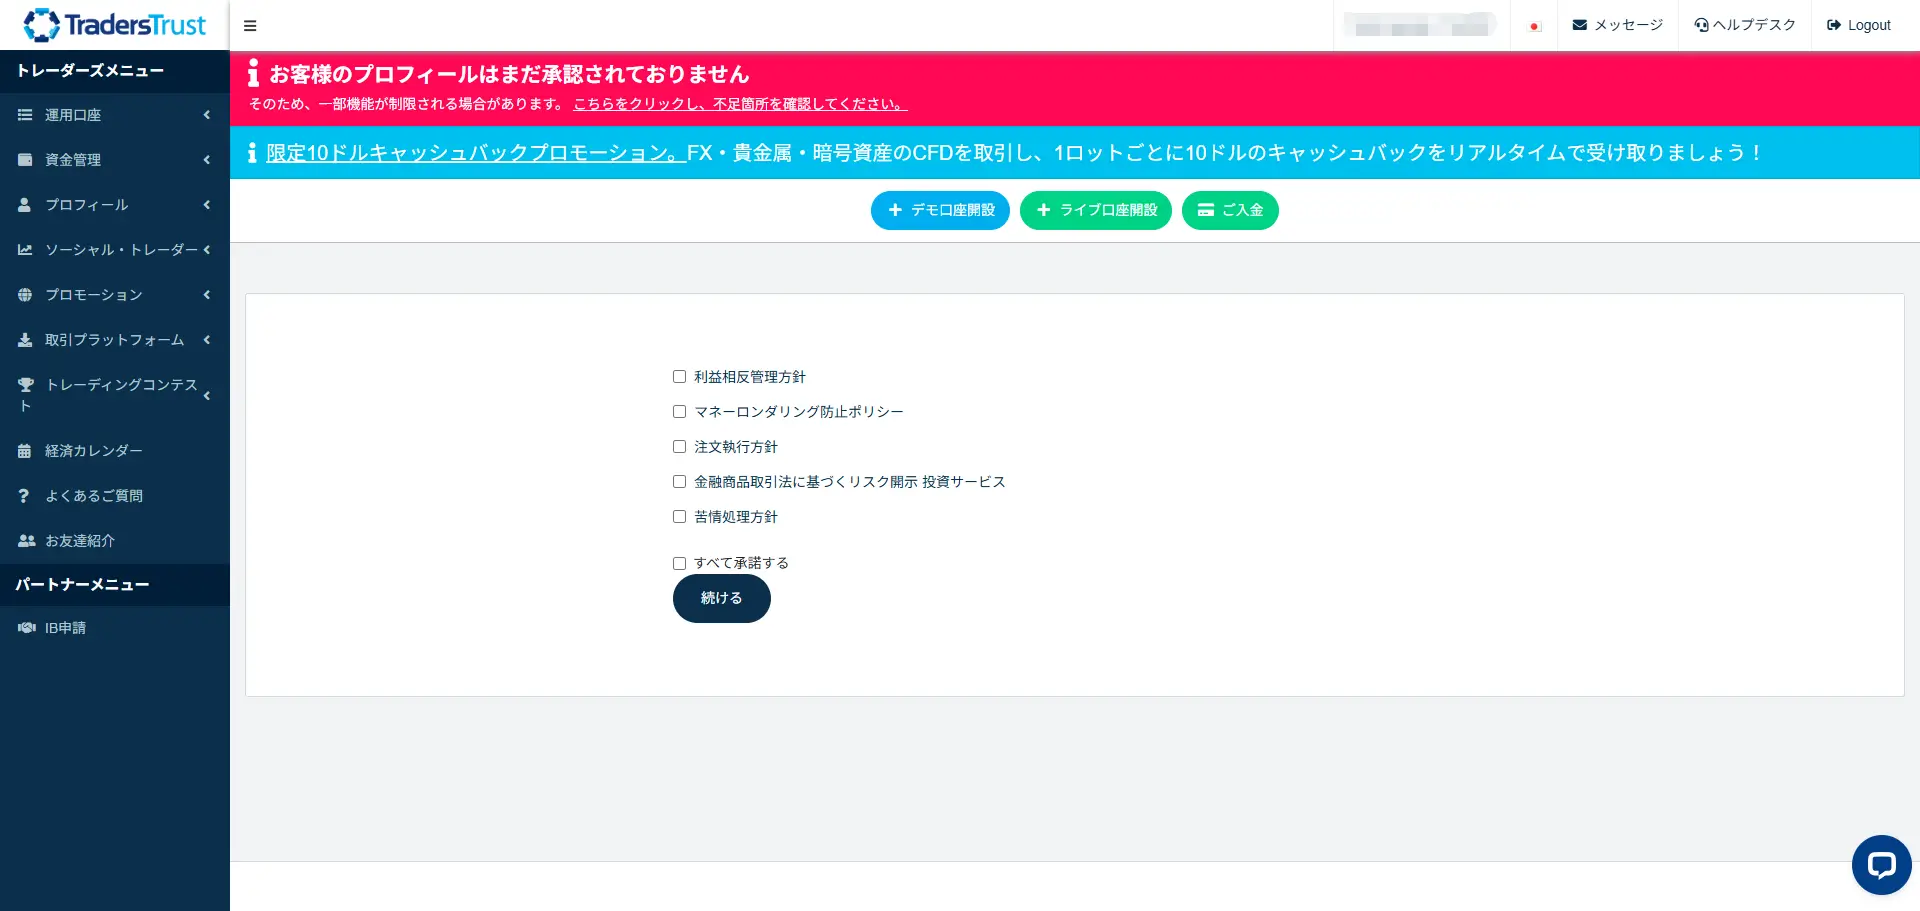
Task: Check the 利益相反管理方針 checkbox
Action: (x=679, y=377)
